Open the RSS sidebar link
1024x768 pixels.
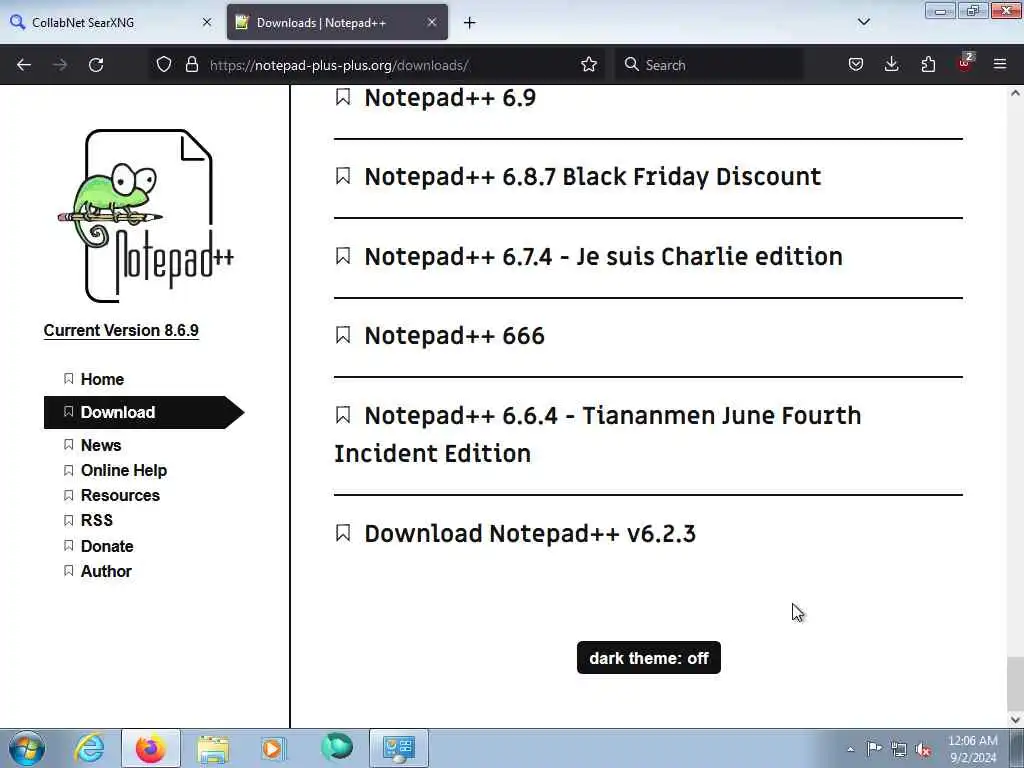tap(96, 520)
